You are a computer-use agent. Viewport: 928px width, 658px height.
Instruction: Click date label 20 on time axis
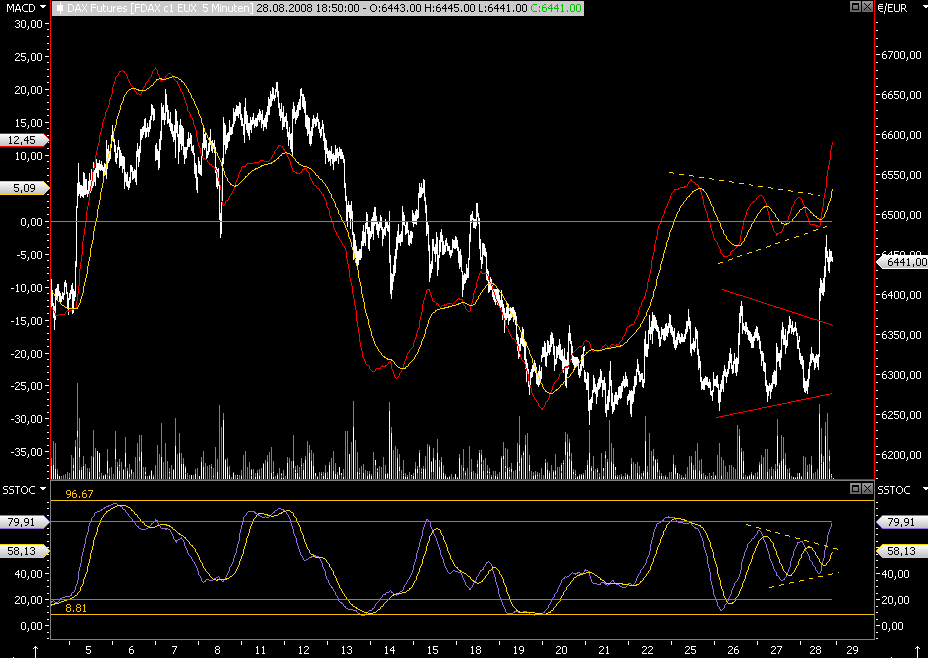click(x=561, y=650)
